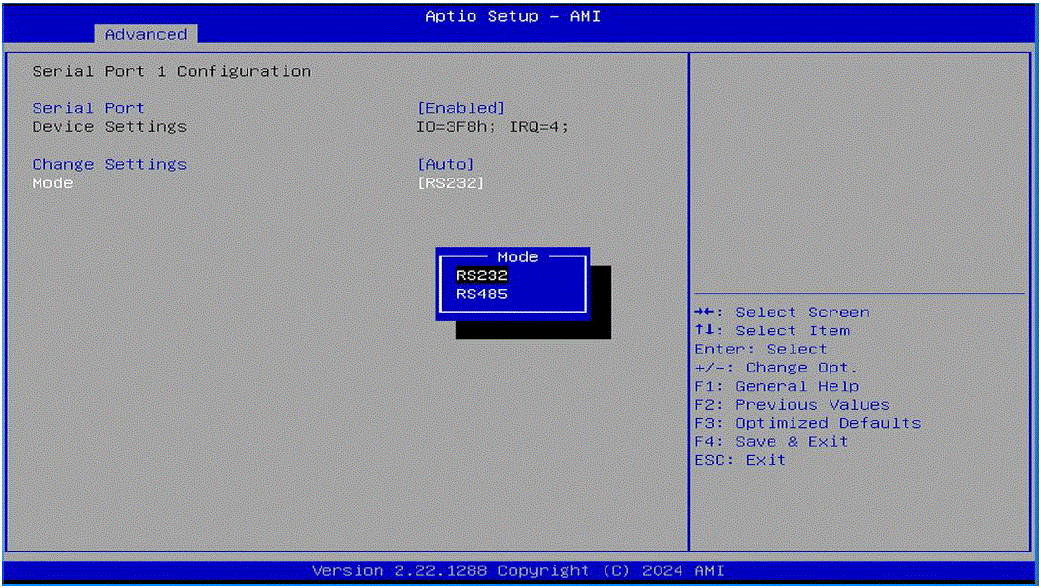Viewport: 1041px width, 588px height.
Task: Choose RS485 in the Mode popup
Action: pos(482,293)
